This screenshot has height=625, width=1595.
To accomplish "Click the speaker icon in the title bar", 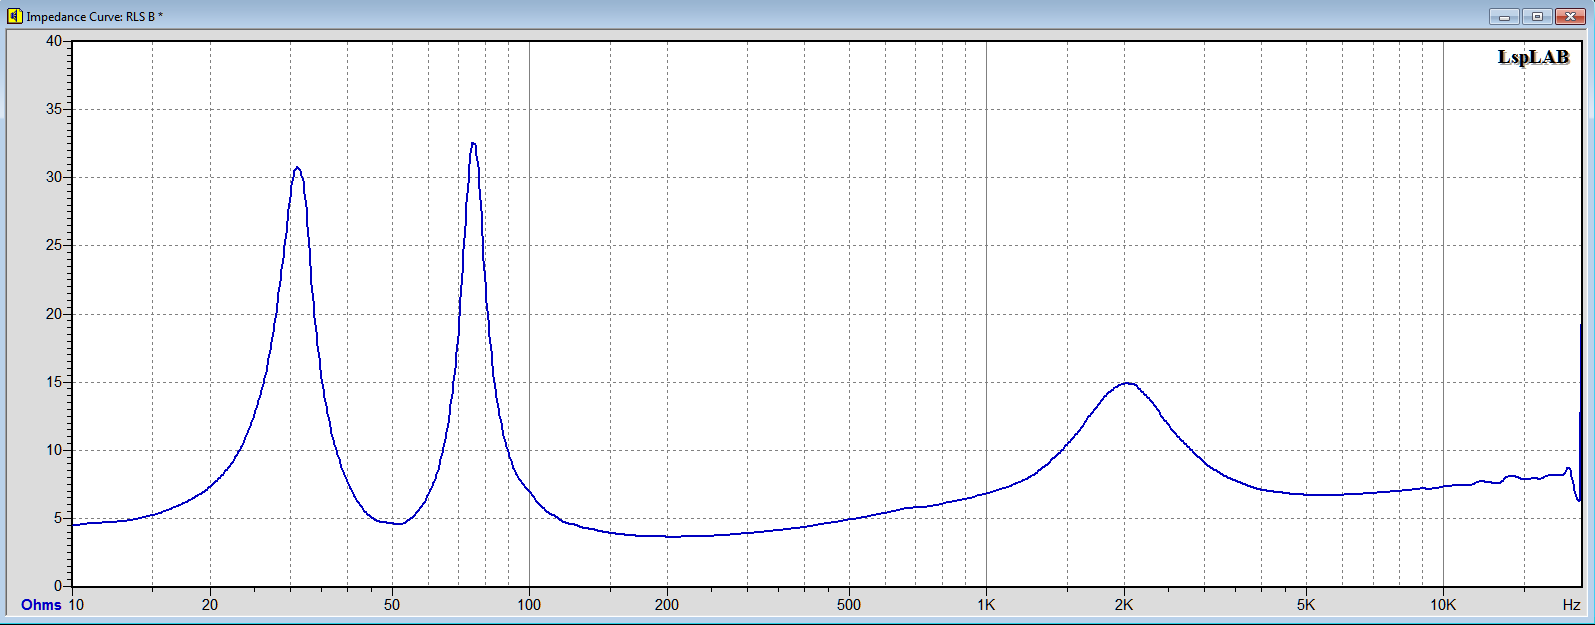I will coord(14,16).
